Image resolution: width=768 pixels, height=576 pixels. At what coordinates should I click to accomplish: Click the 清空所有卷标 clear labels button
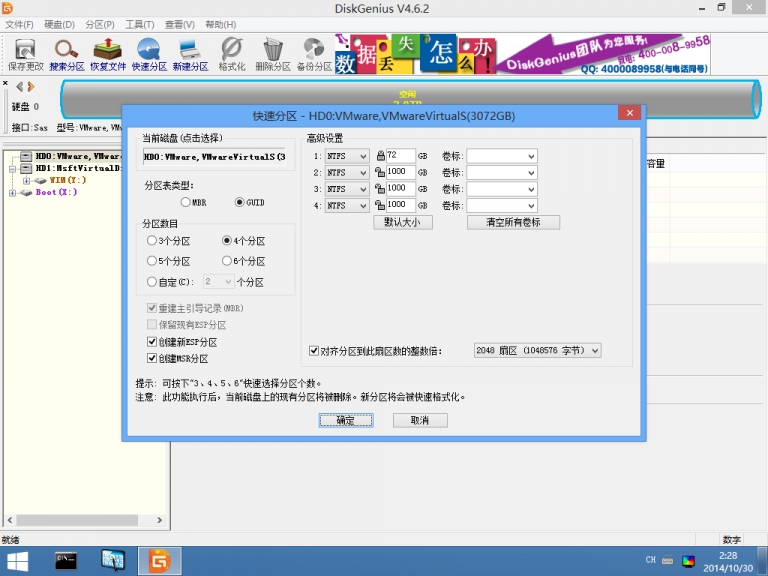(513, 222)
